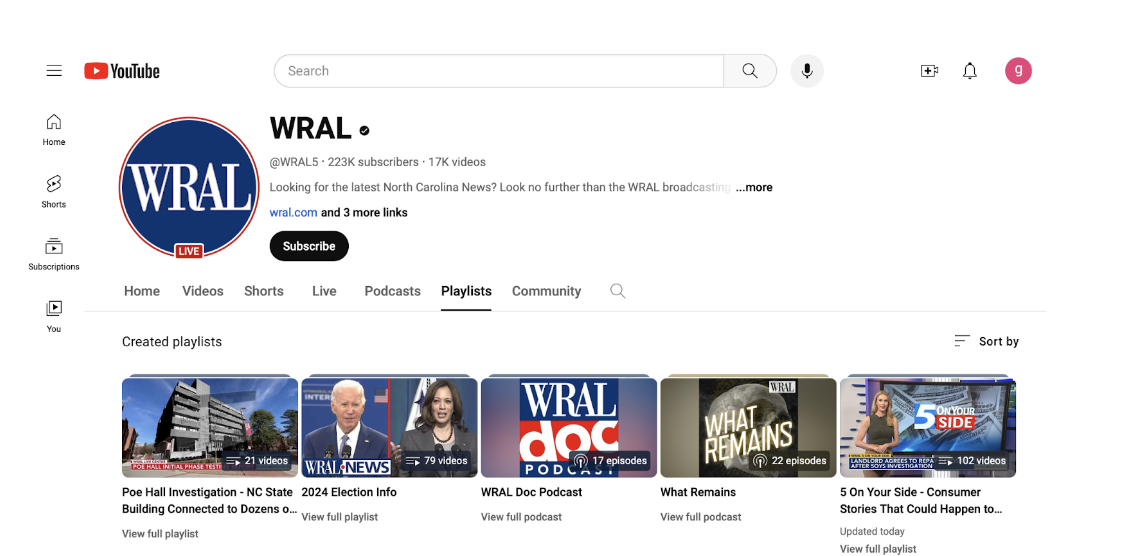Image resolution: width=1122 pixels, height=556 pixels.
Task: Start voice search with microphone
Action: click(806, 71)
